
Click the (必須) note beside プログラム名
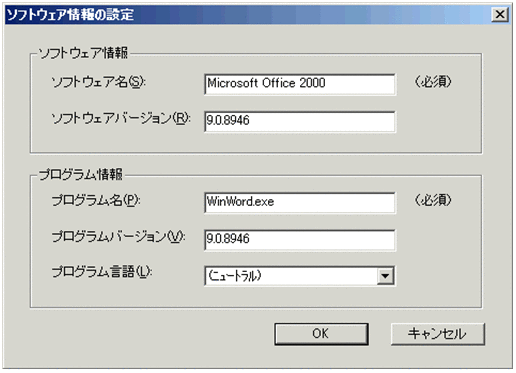coord(433,200)
